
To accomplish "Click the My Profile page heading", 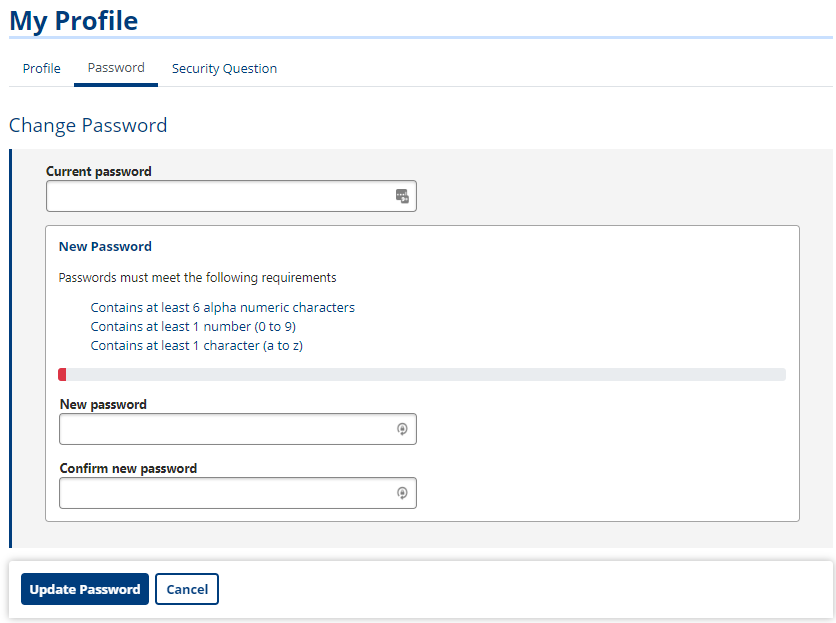I will 74,21.
